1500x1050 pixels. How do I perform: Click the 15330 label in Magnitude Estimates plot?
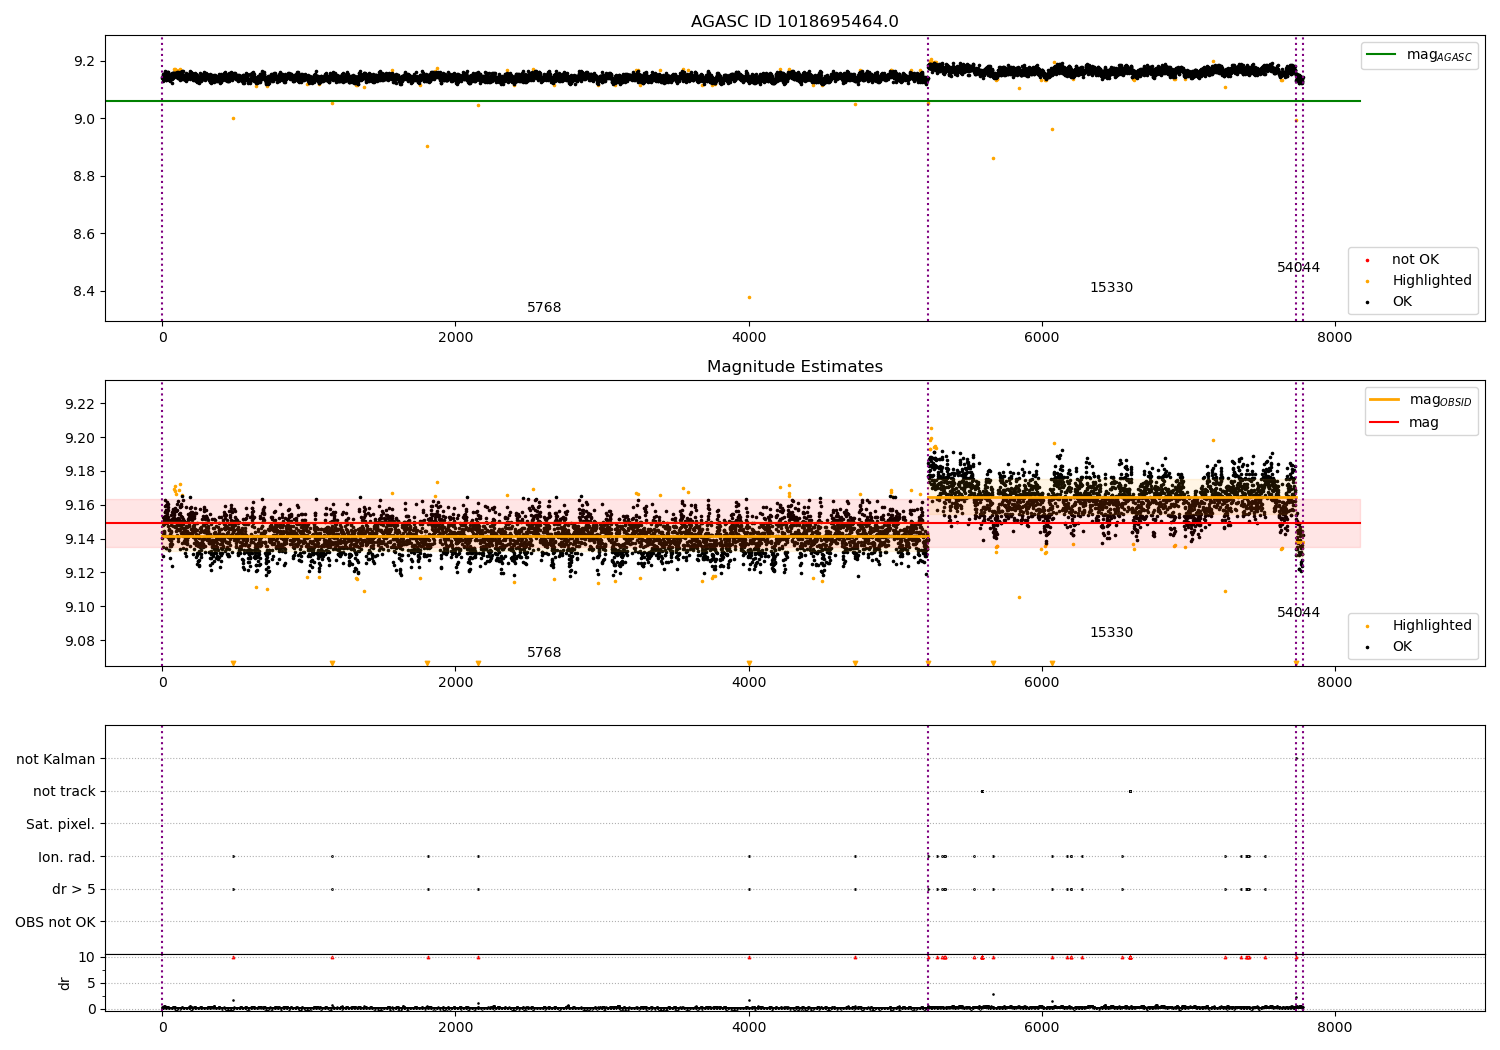(x=1111, y=633)
